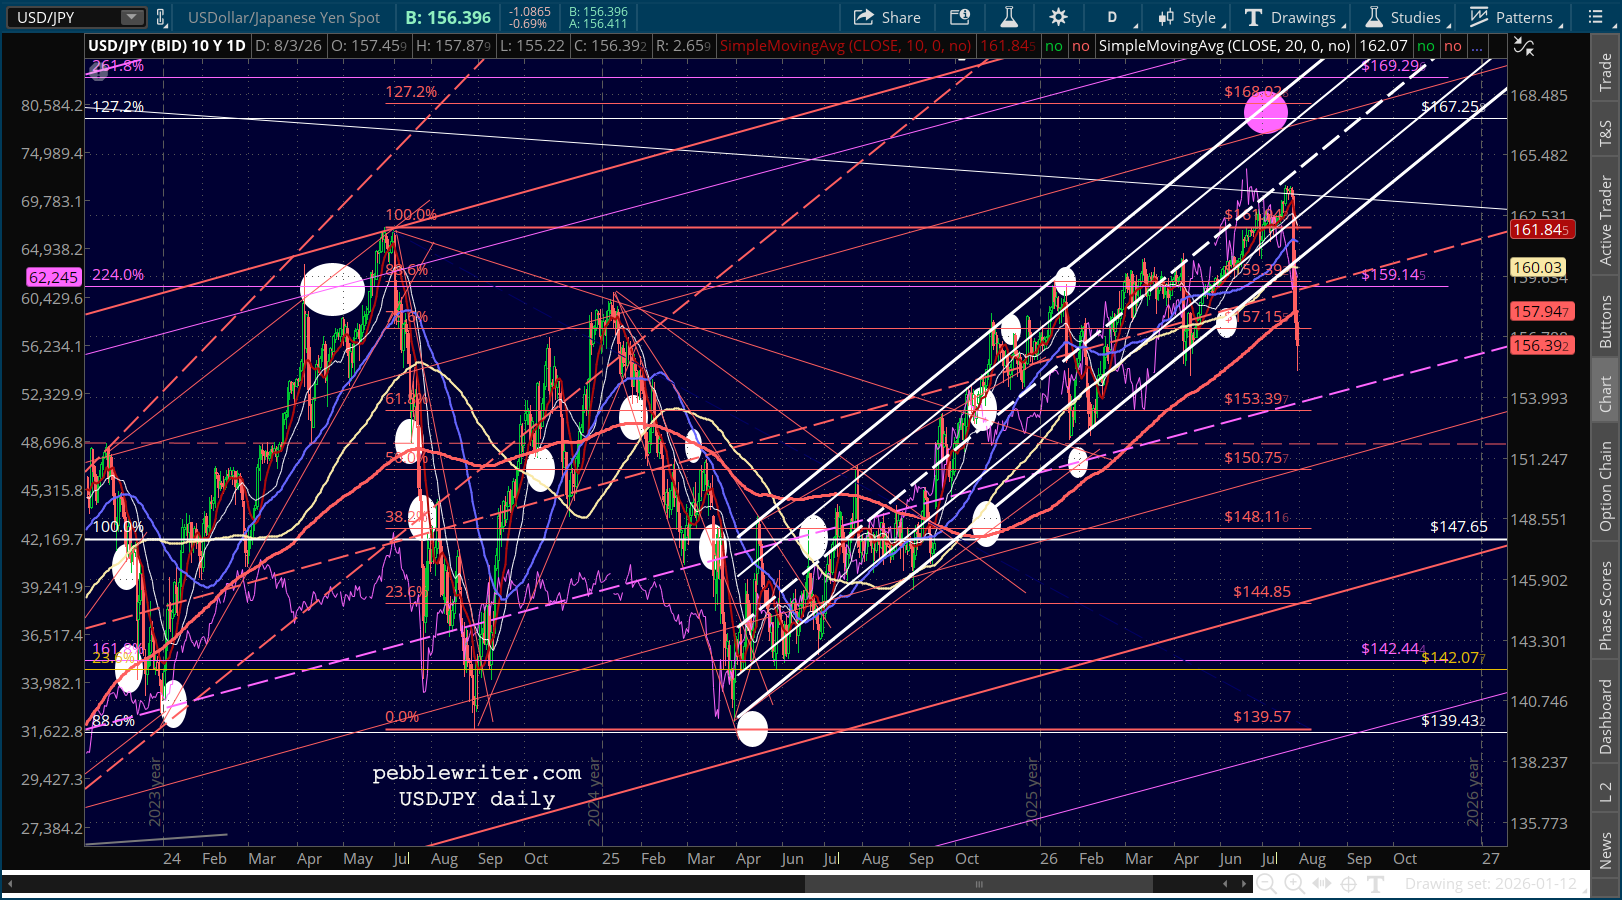
Task: Open the USD/JPY symbol dropdown arrow
Action: point(131,17)
